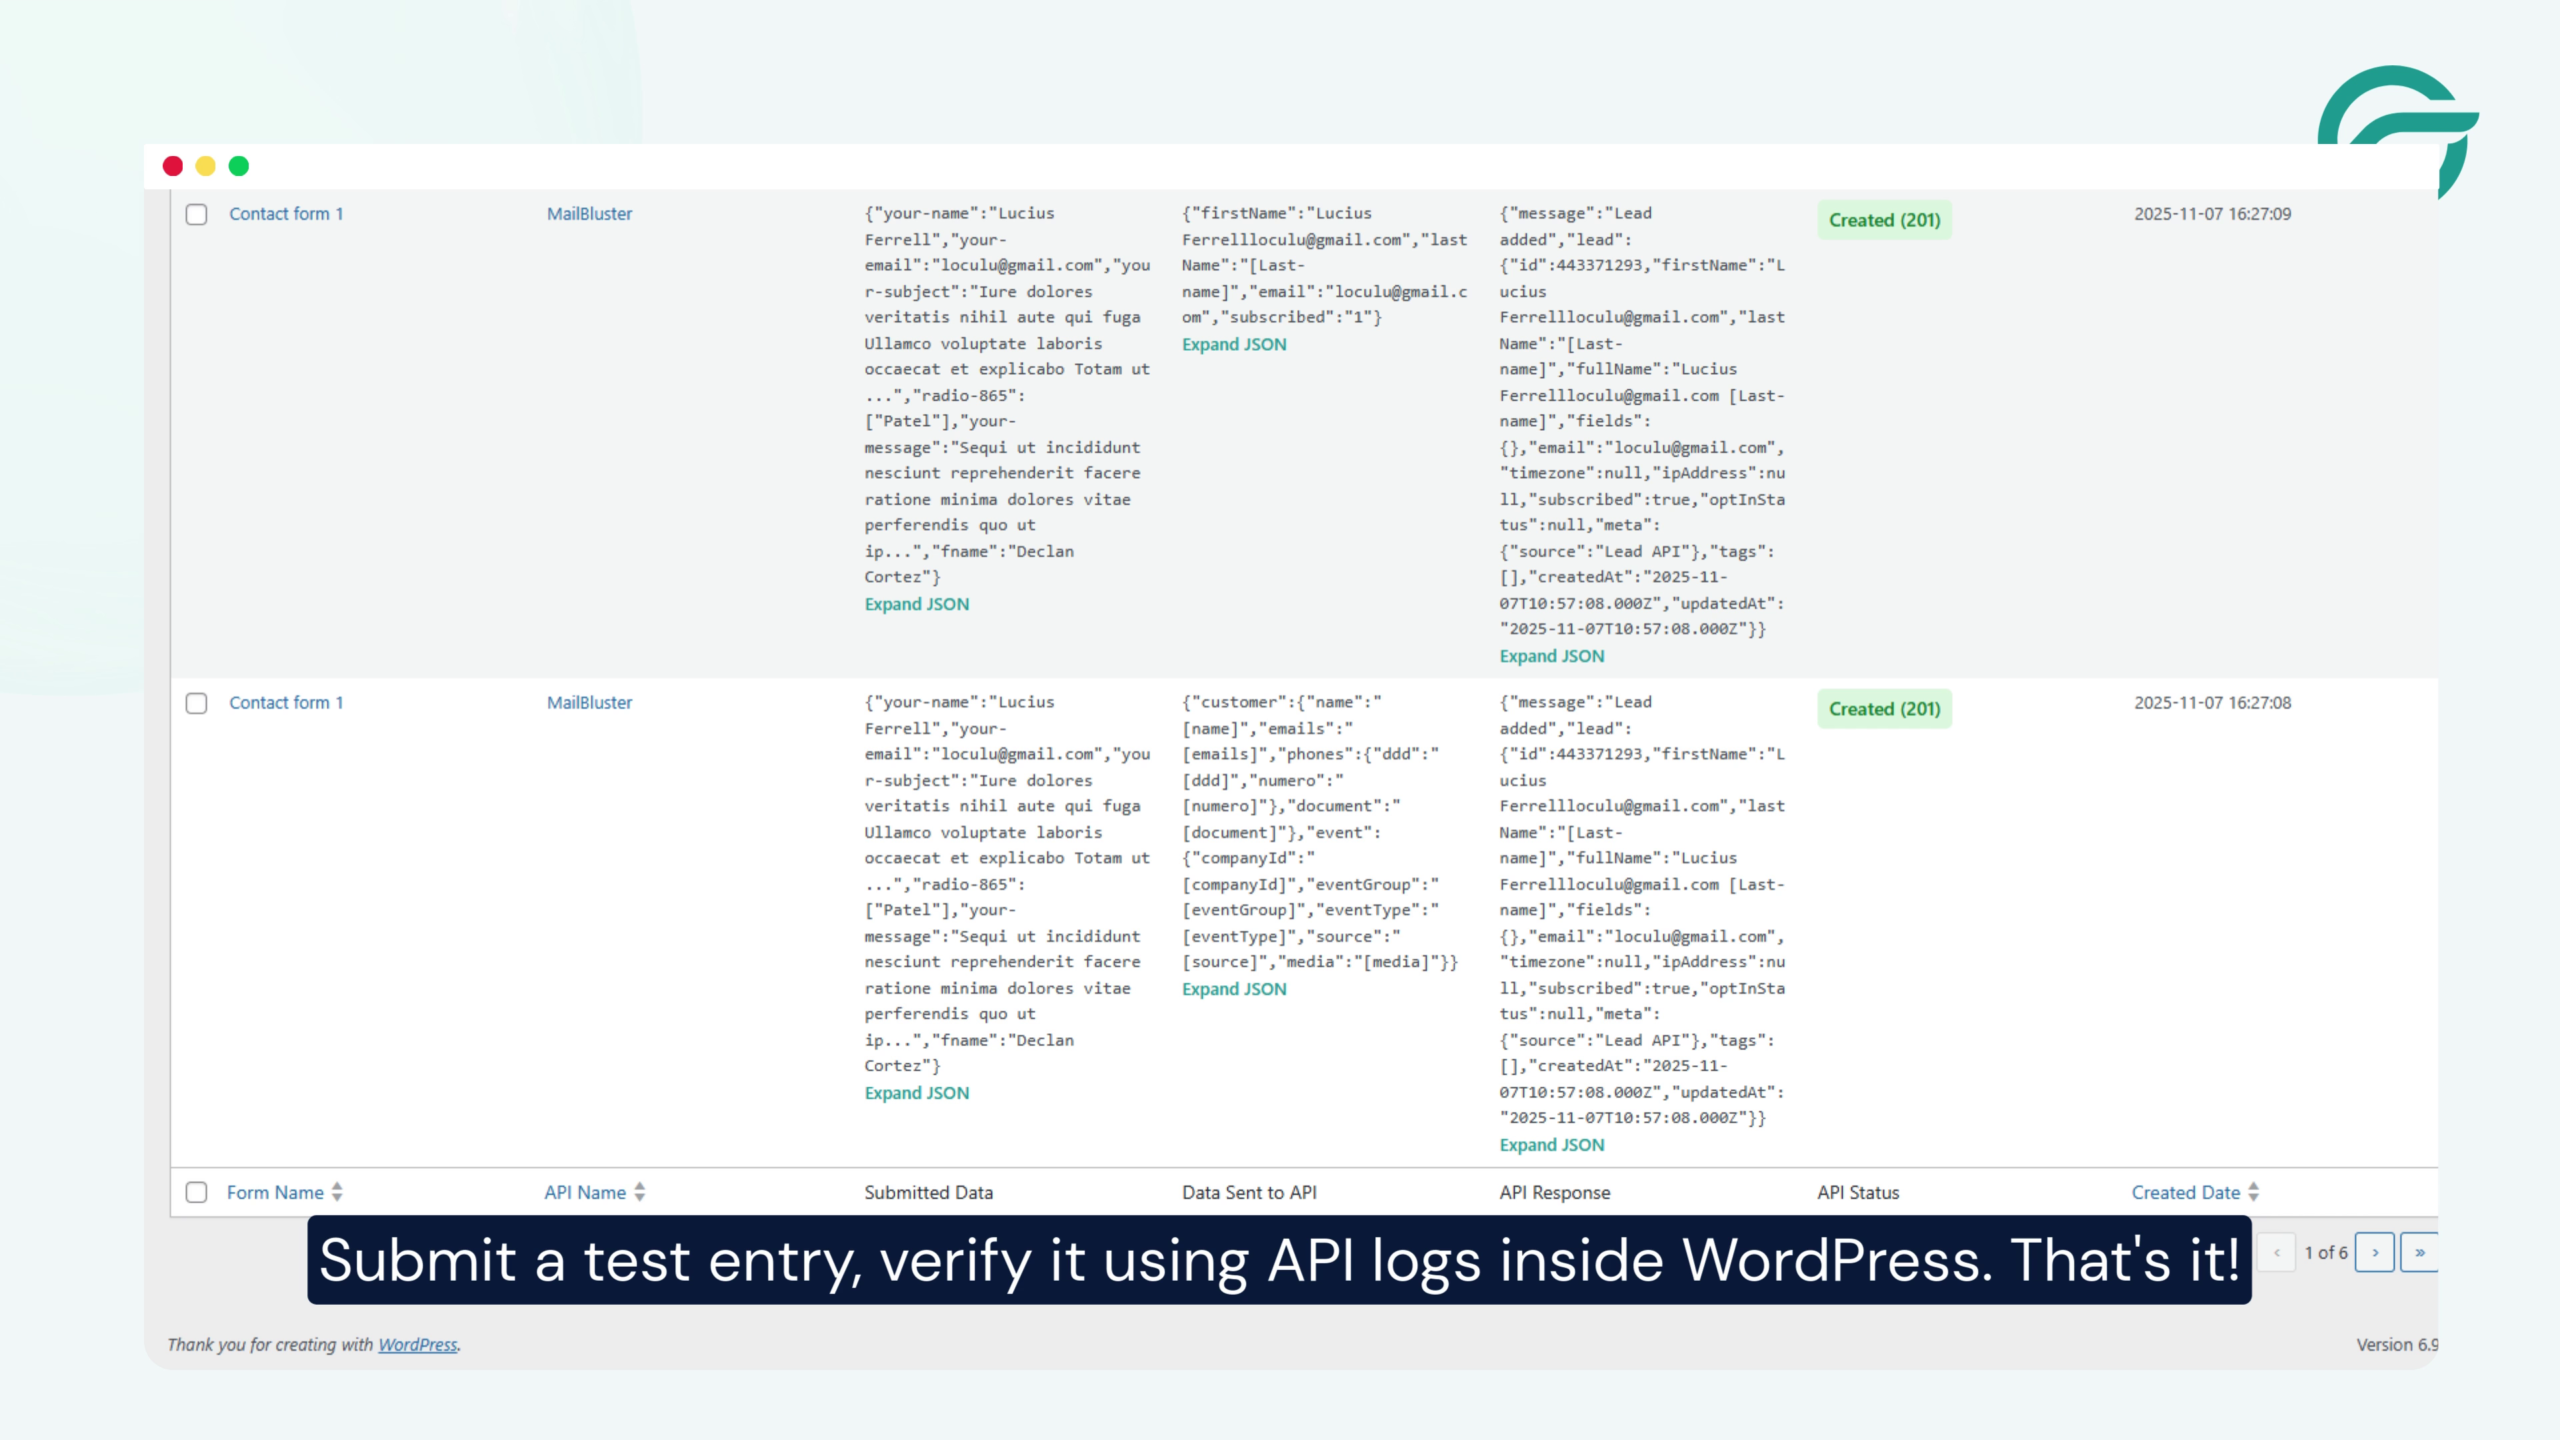Check the second log entry's checkbox
2560x1440 pixels.
coord(196,703)
